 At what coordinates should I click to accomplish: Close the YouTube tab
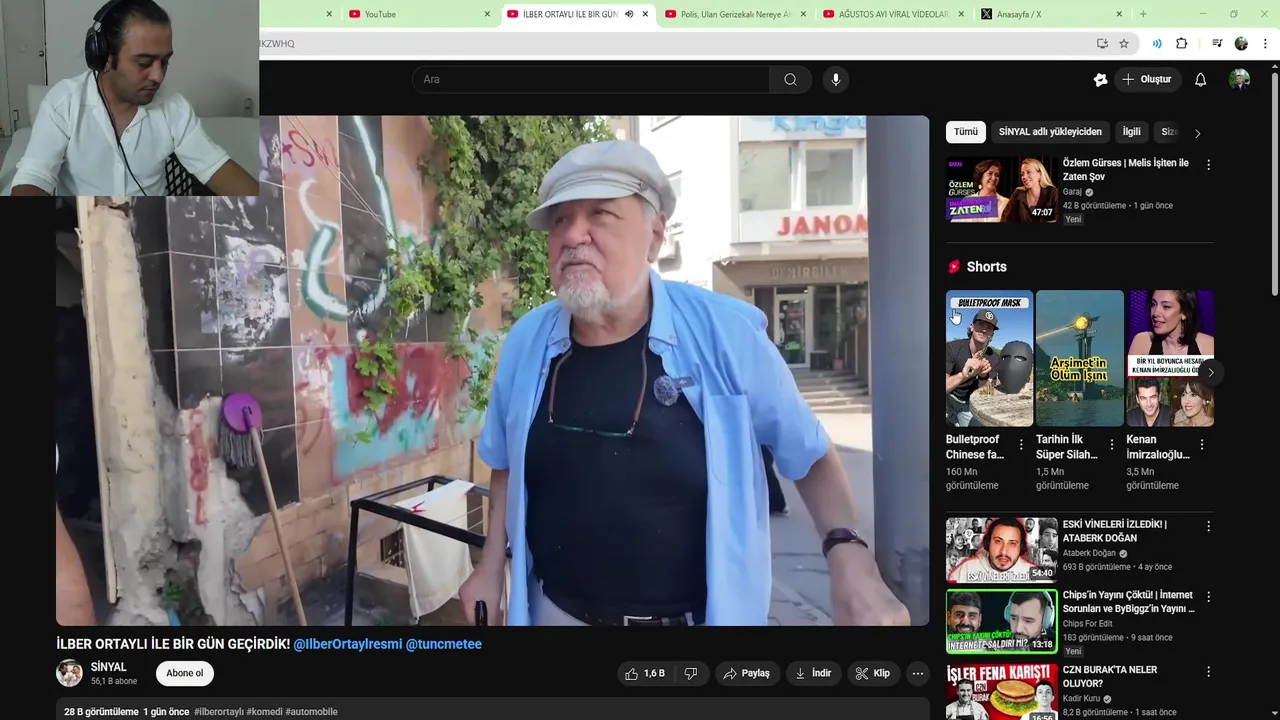coord(487,14)
